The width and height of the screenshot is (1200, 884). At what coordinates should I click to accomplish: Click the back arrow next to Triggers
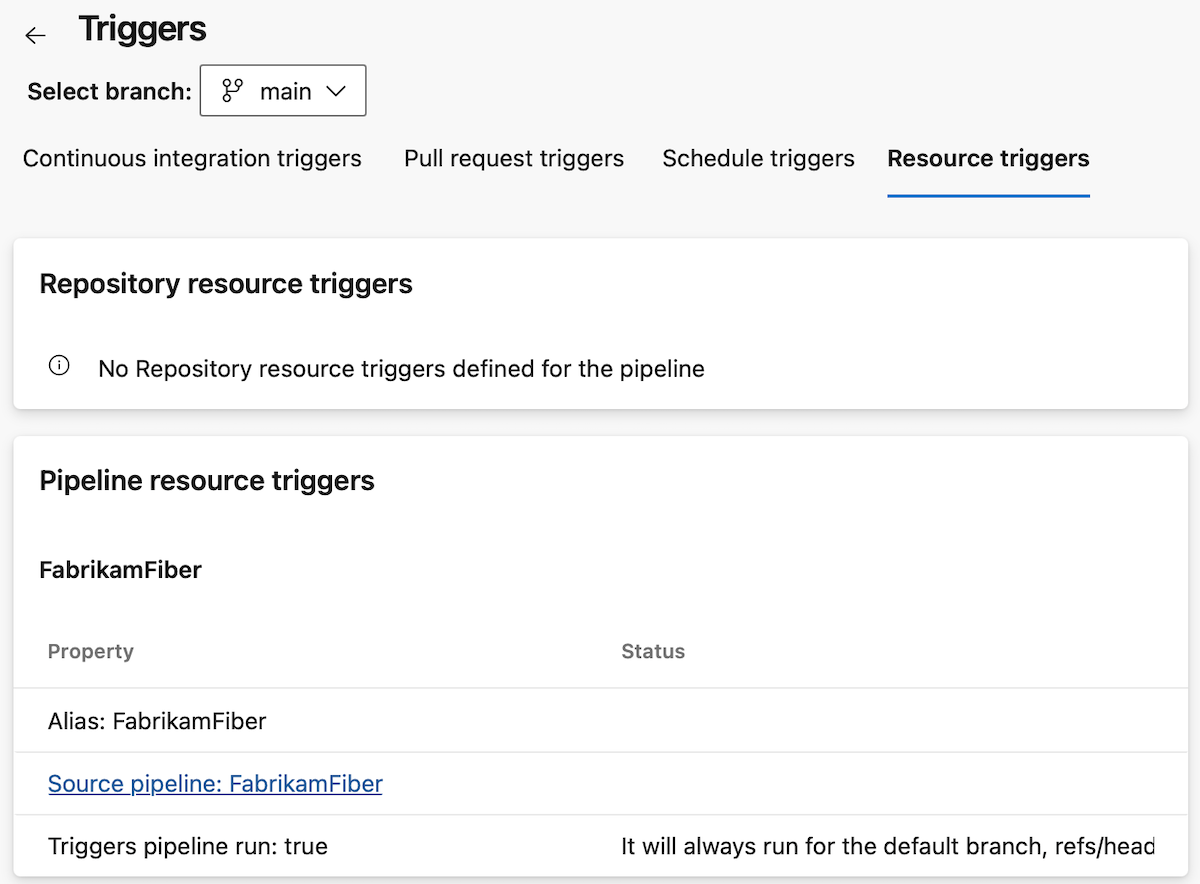[x=36, y=36]
